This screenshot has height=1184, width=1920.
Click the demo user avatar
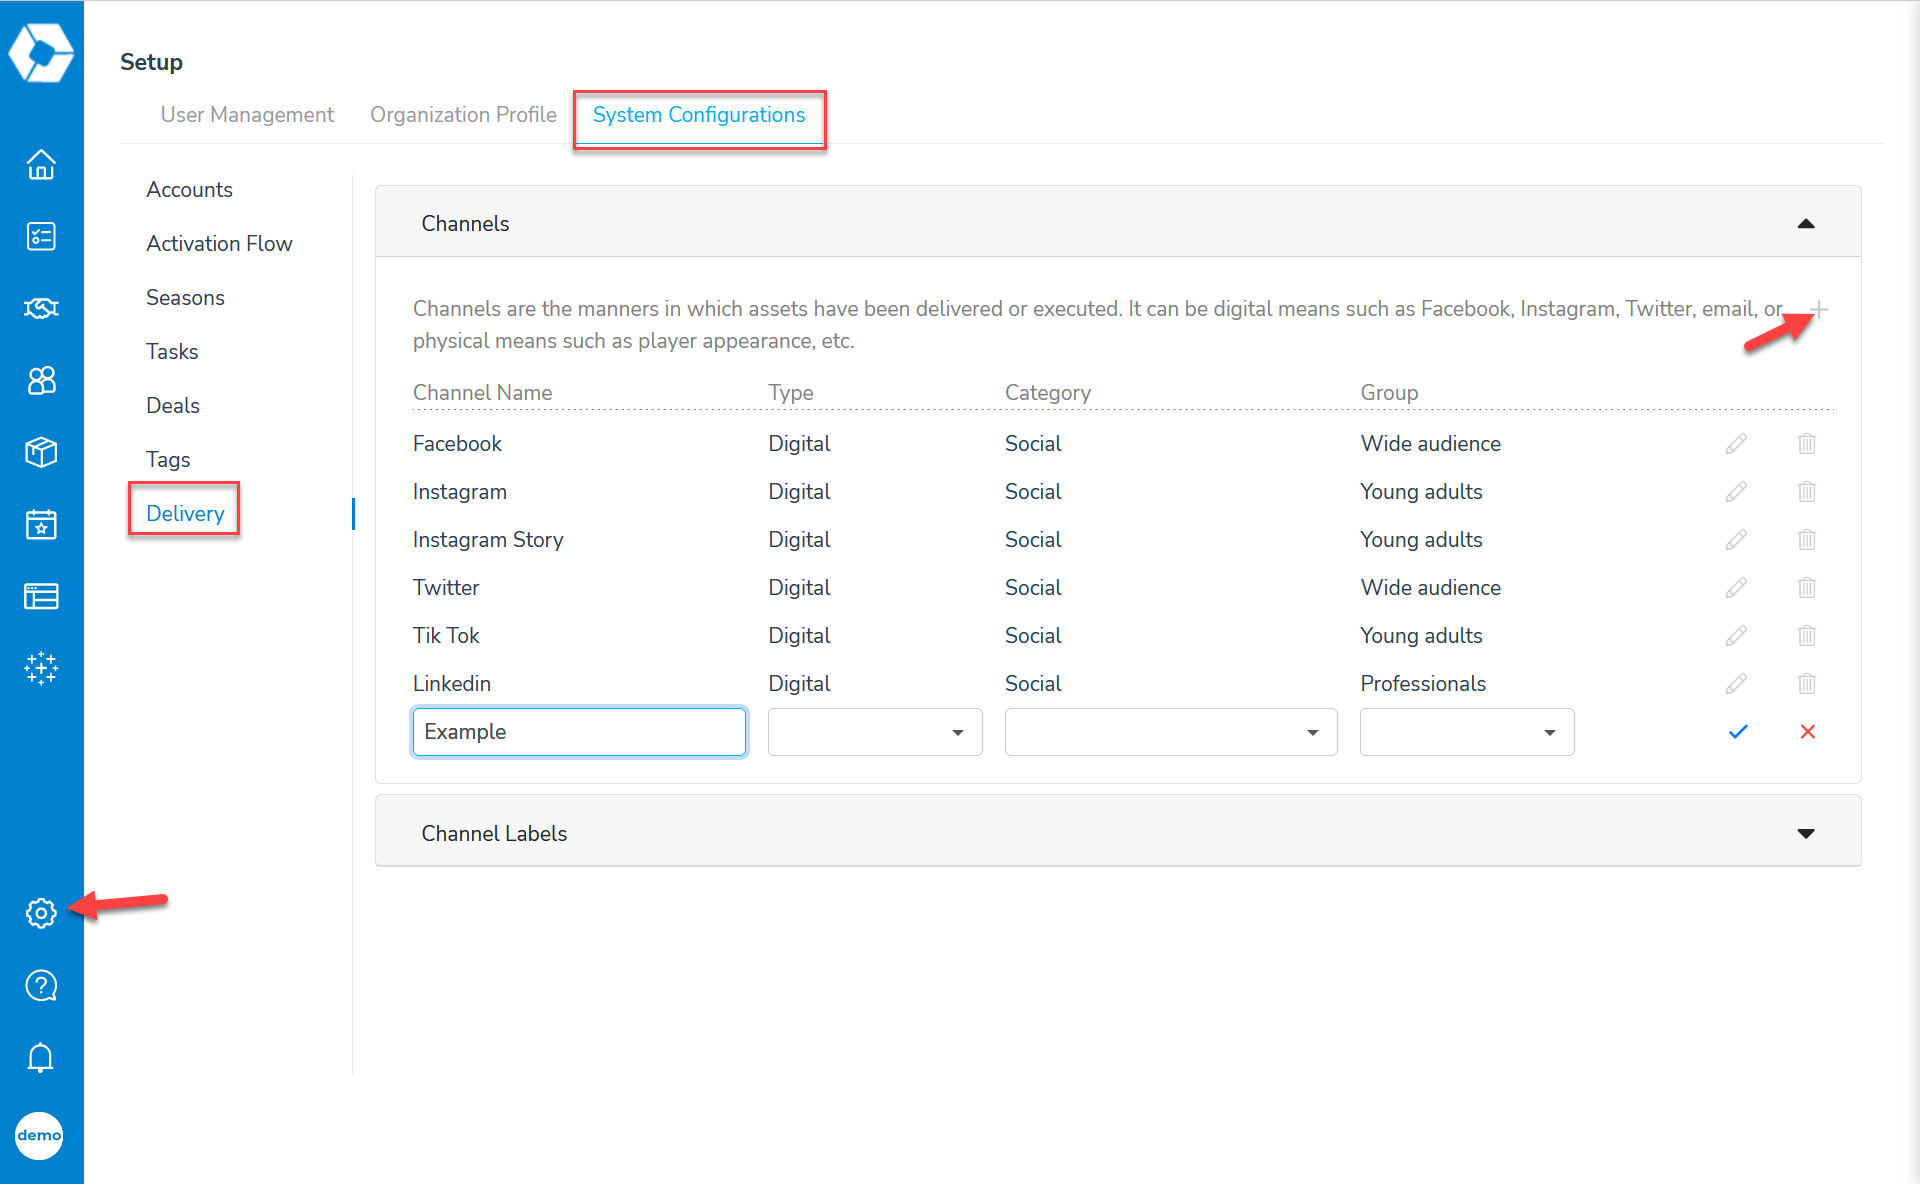point(40,1136)
